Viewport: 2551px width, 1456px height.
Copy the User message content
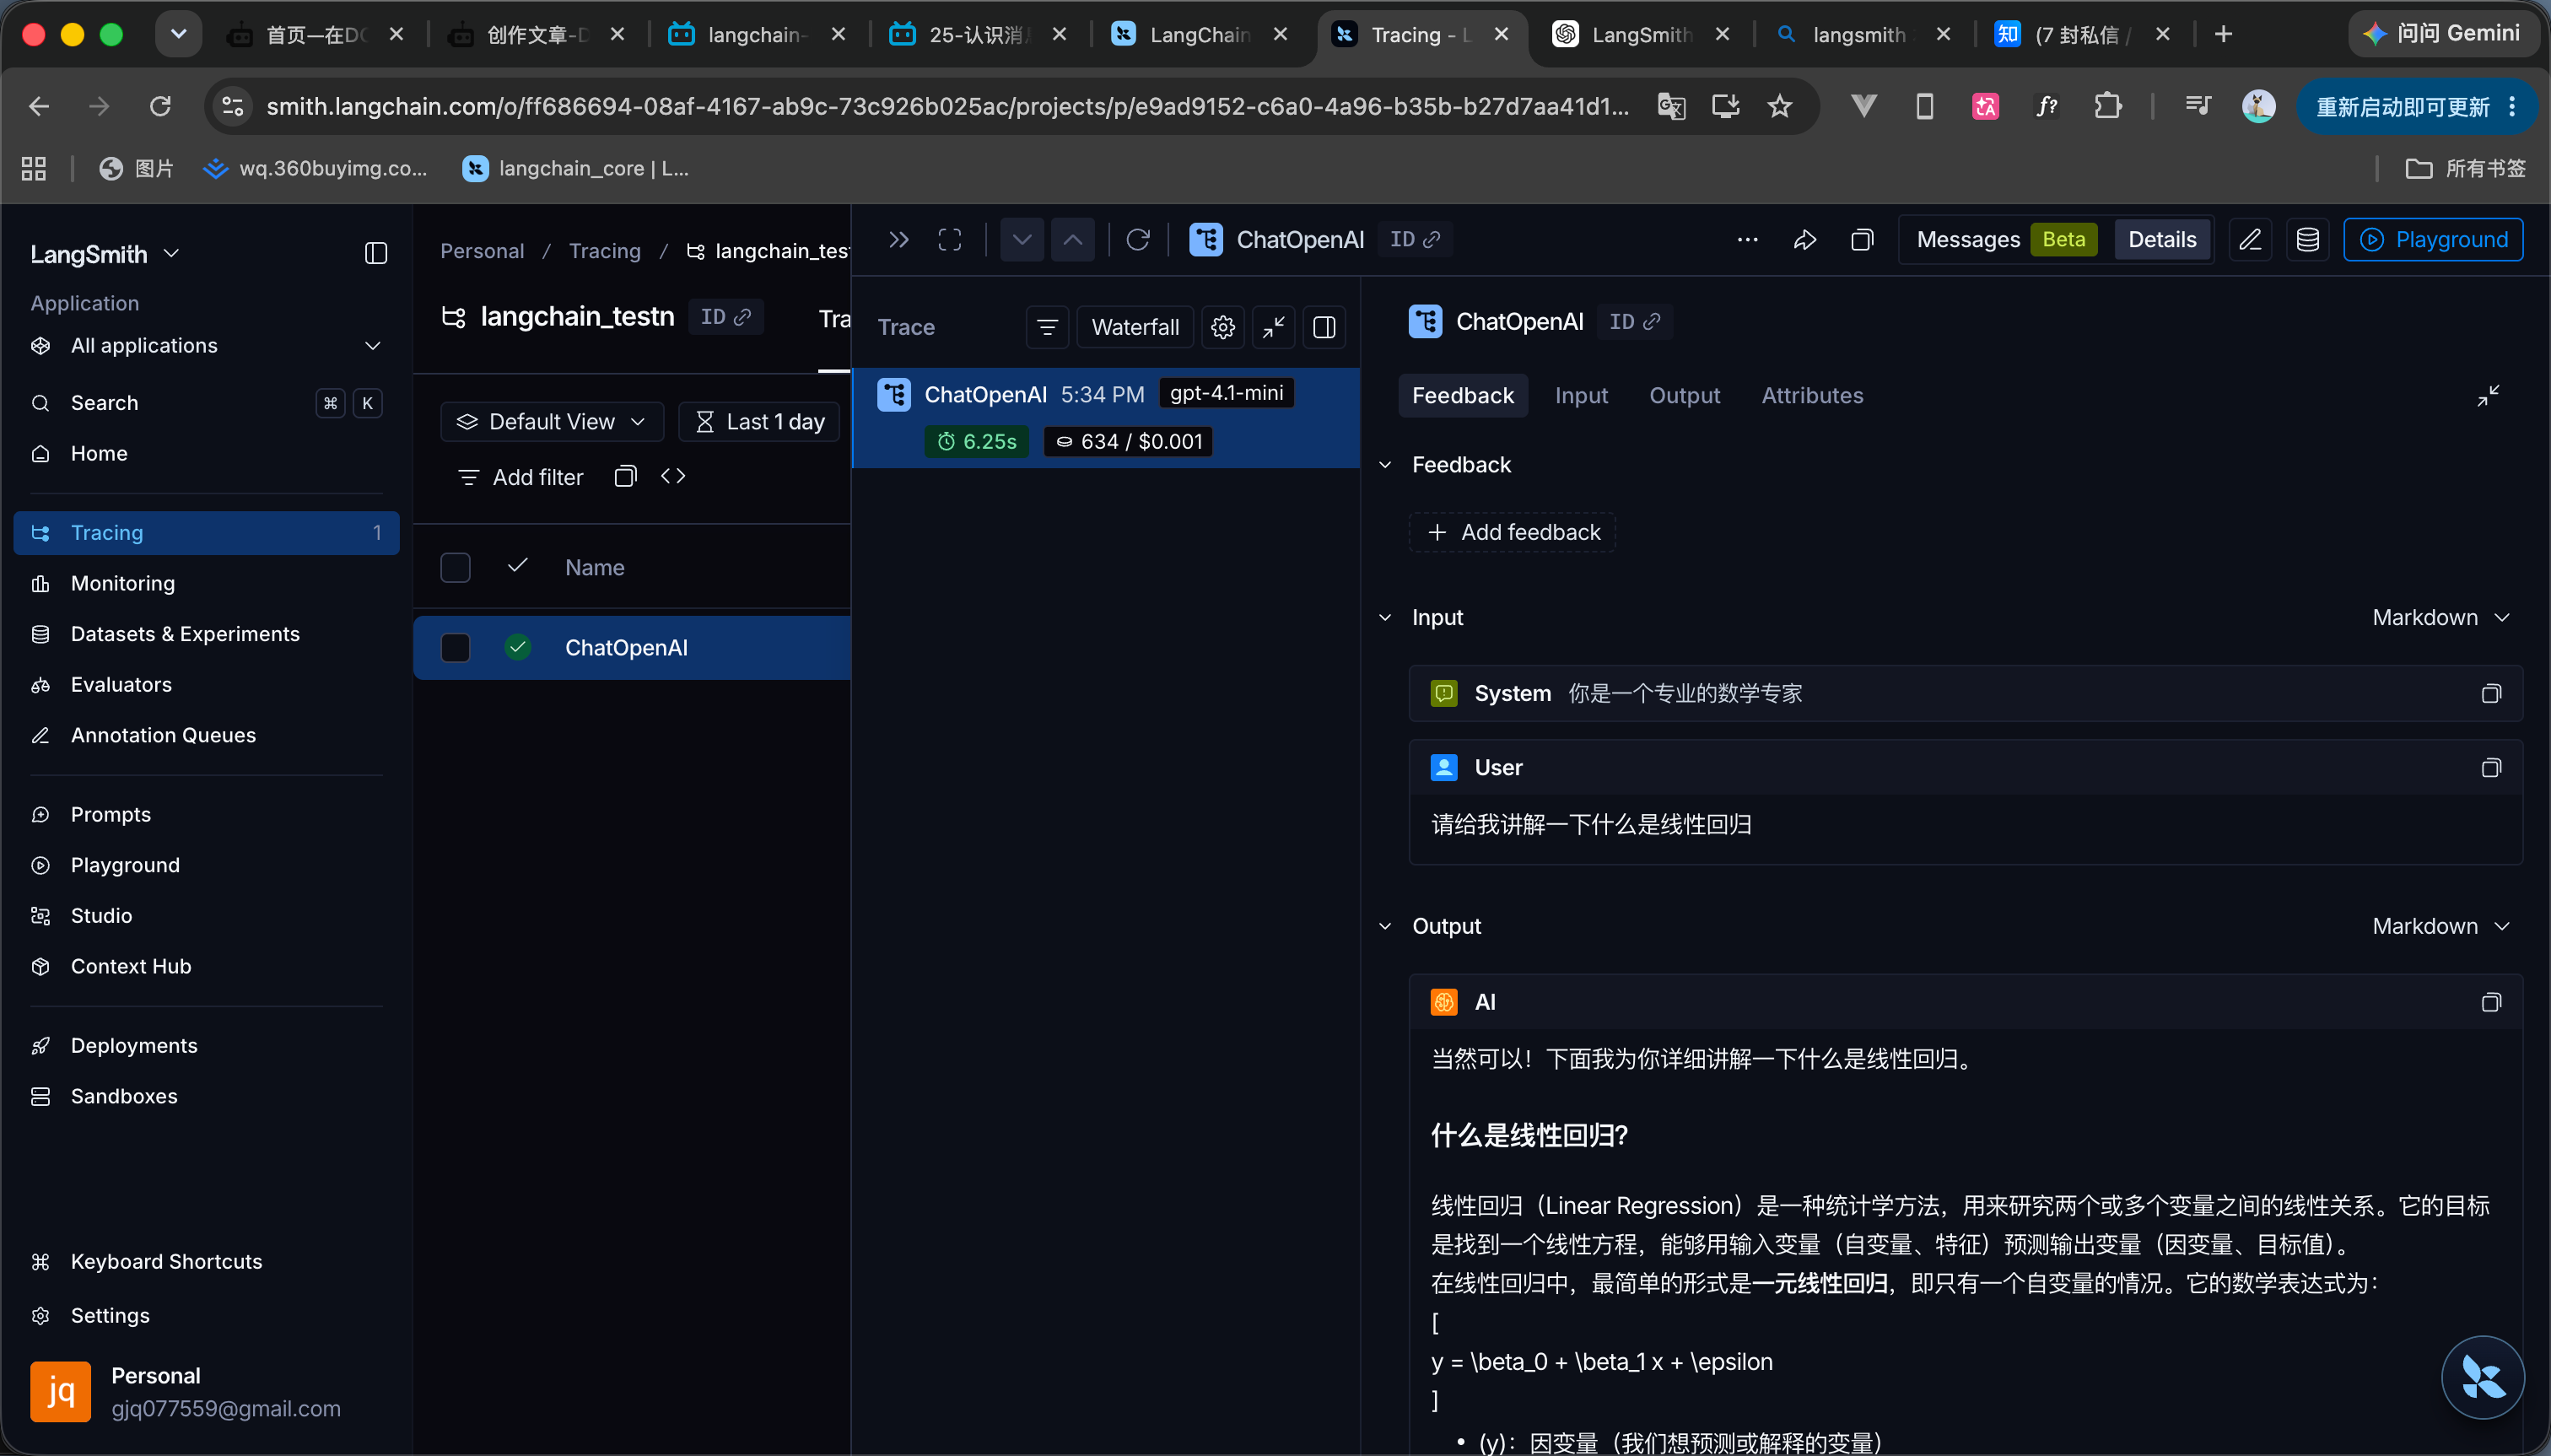pos(2491,767)
